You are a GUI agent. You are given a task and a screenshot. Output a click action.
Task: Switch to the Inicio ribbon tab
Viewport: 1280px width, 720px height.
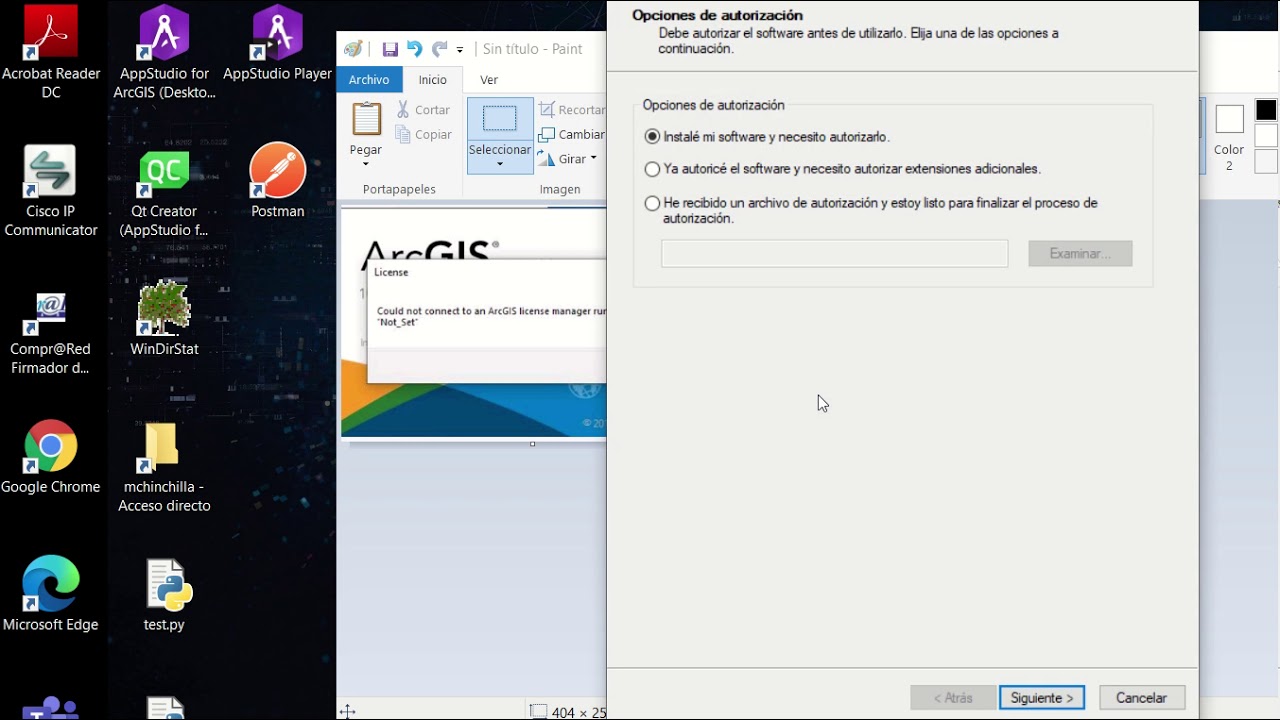coord(433,80)
